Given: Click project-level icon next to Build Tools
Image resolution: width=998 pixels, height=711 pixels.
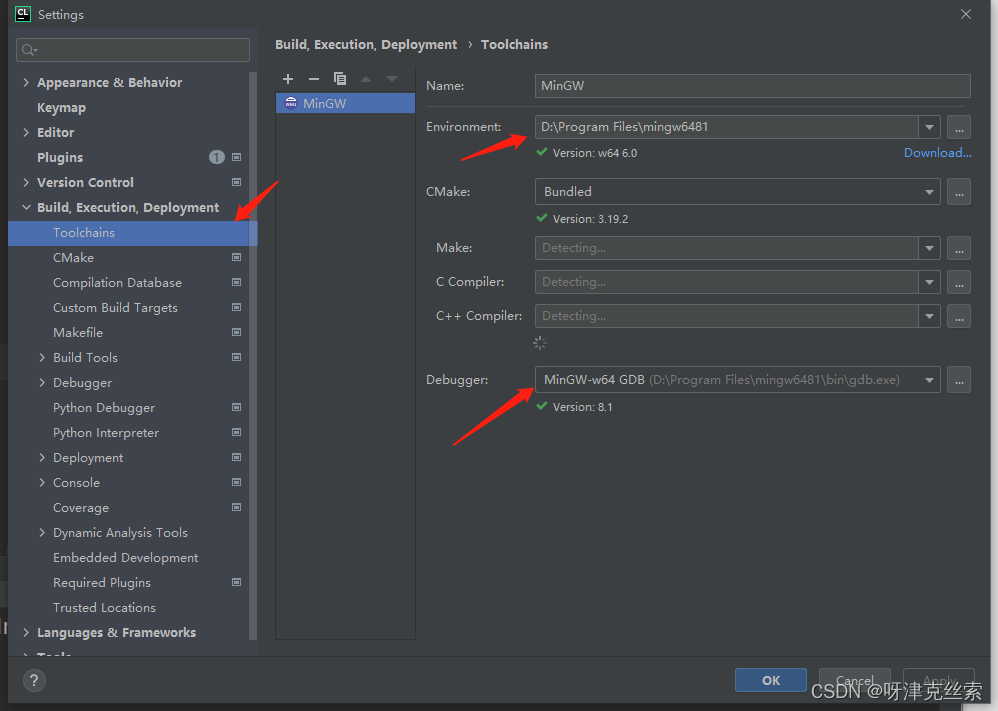Looking at the screenshot, I should 237,357.
